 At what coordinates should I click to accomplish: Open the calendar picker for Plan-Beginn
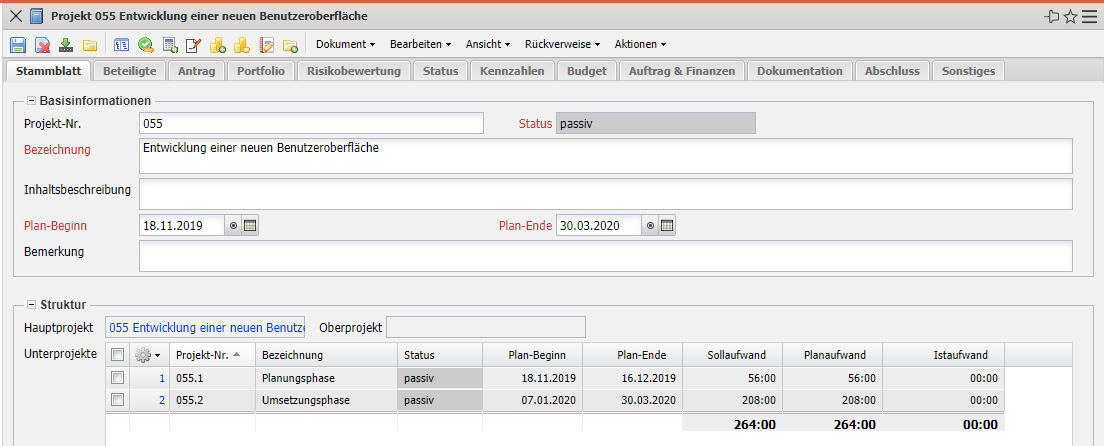coord(251,225)
